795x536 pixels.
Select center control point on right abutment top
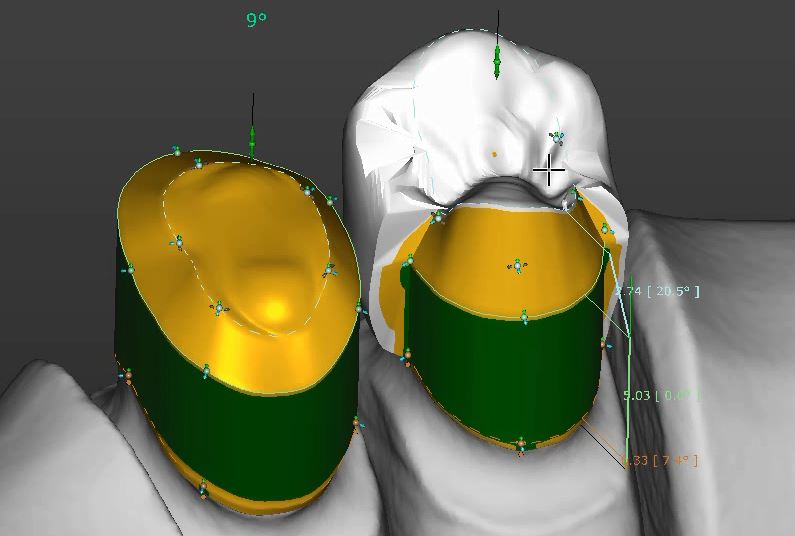point(517,266)
